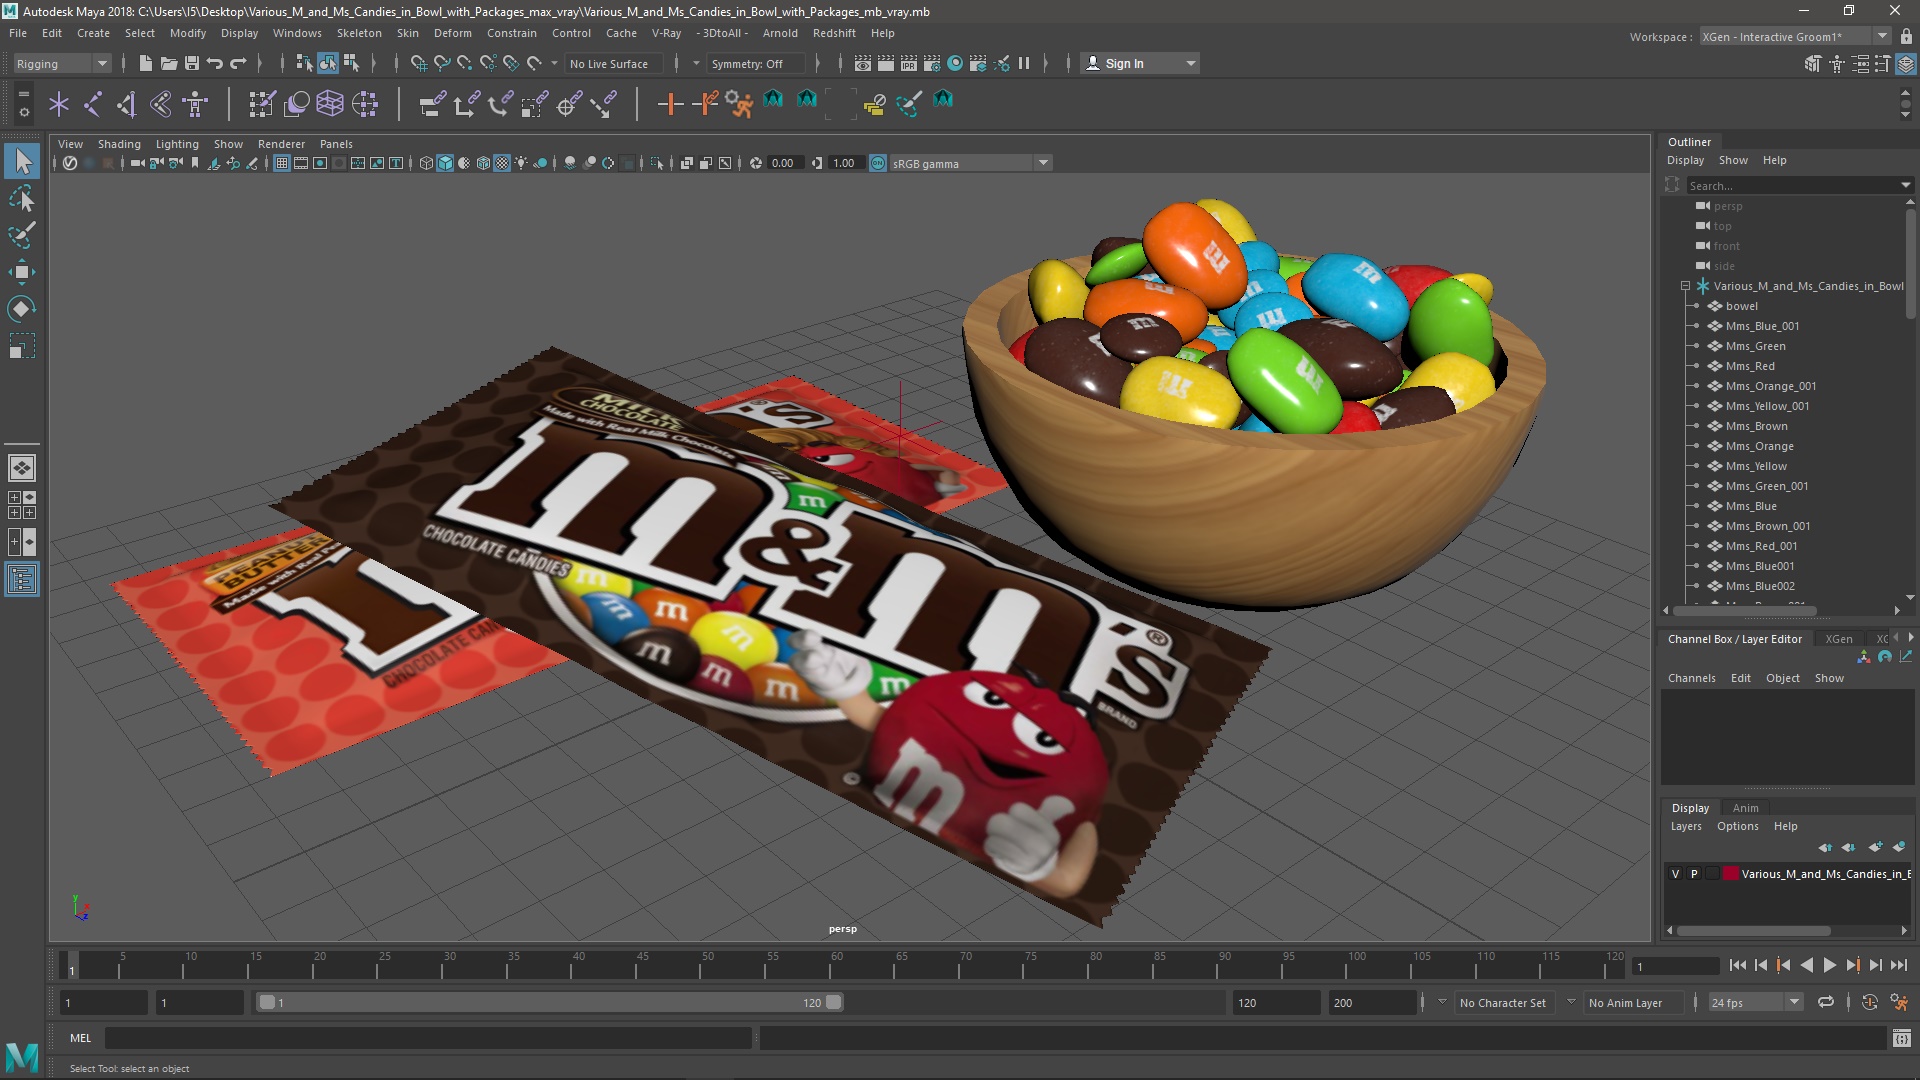Select the arrow Select tool
This screenshot has width=1920, height=1080.
(22, 161)
